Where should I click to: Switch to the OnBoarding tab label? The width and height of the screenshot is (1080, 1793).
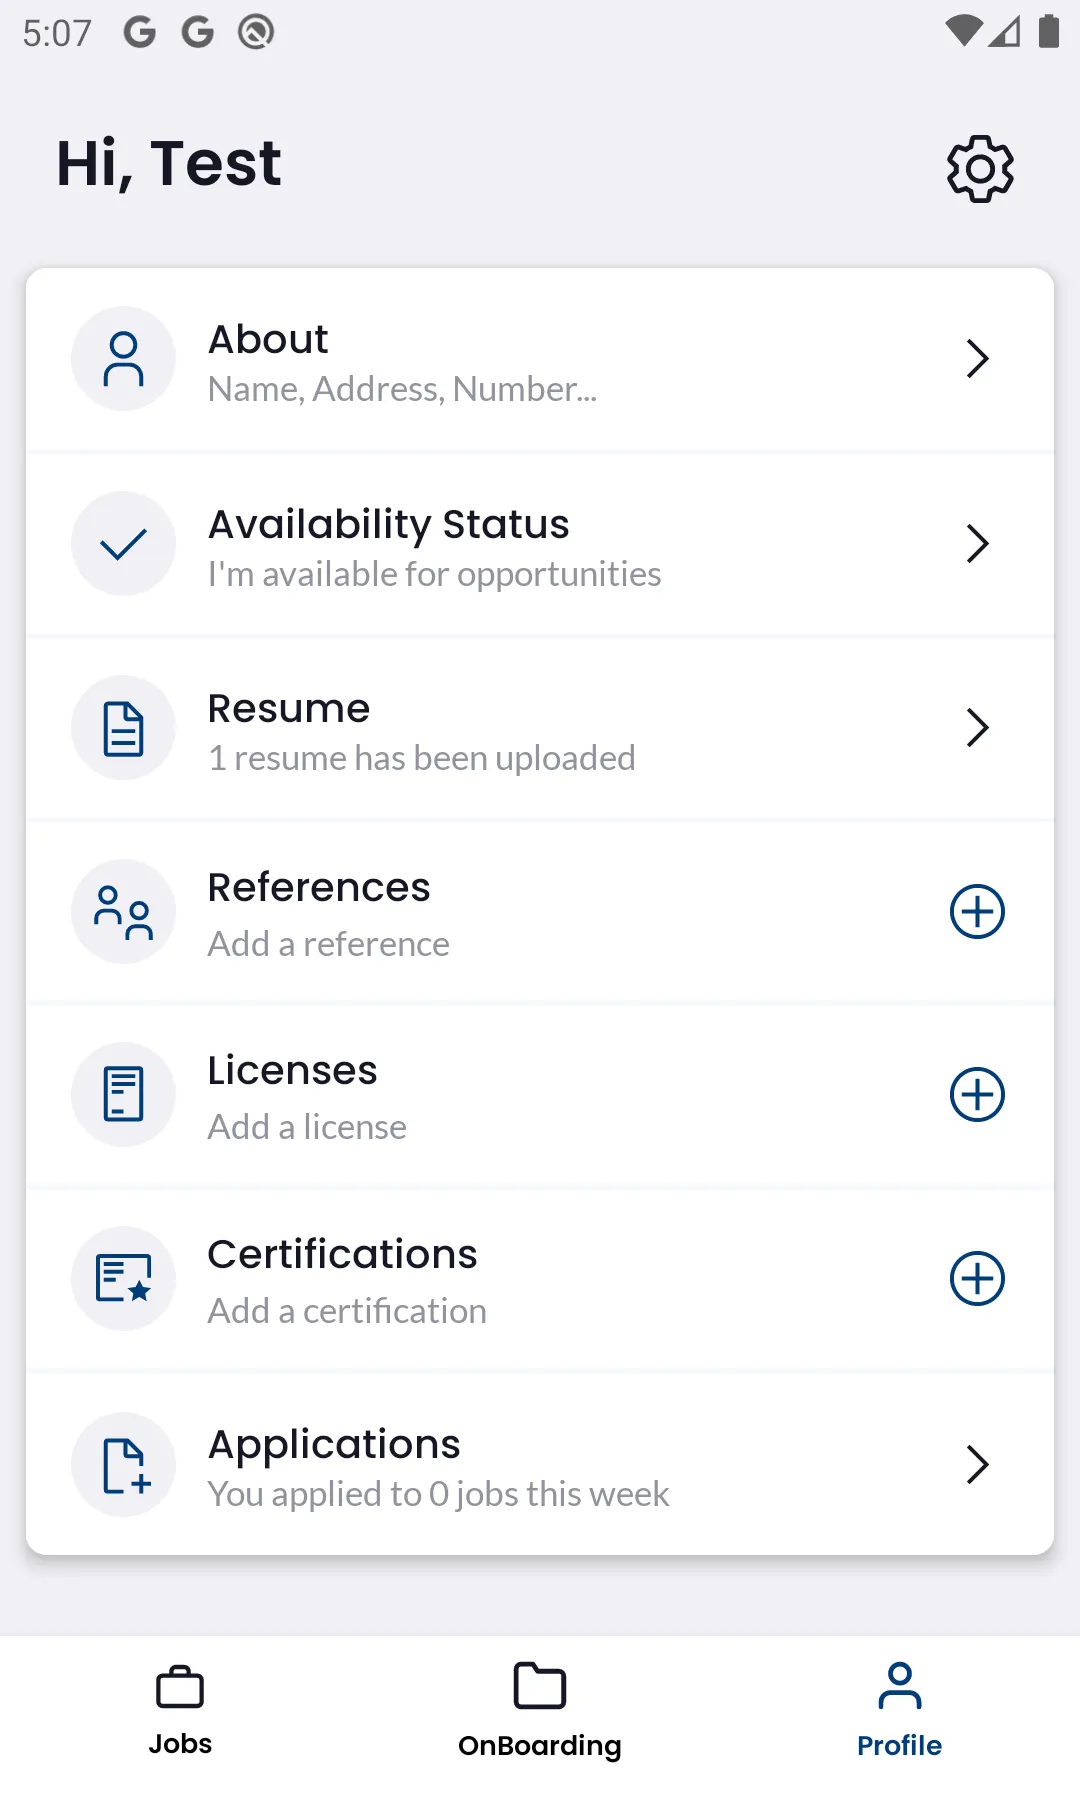[x=540, y=1746]
